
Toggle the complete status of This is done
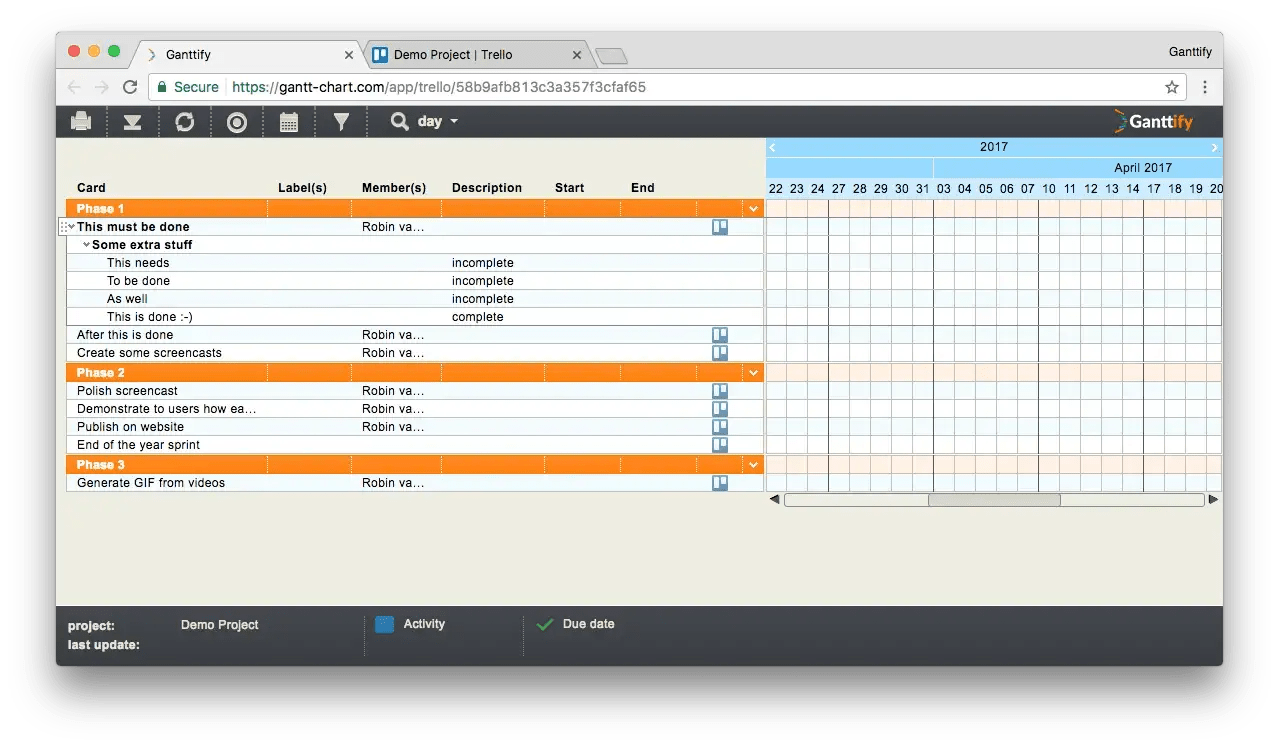point(478,316)
